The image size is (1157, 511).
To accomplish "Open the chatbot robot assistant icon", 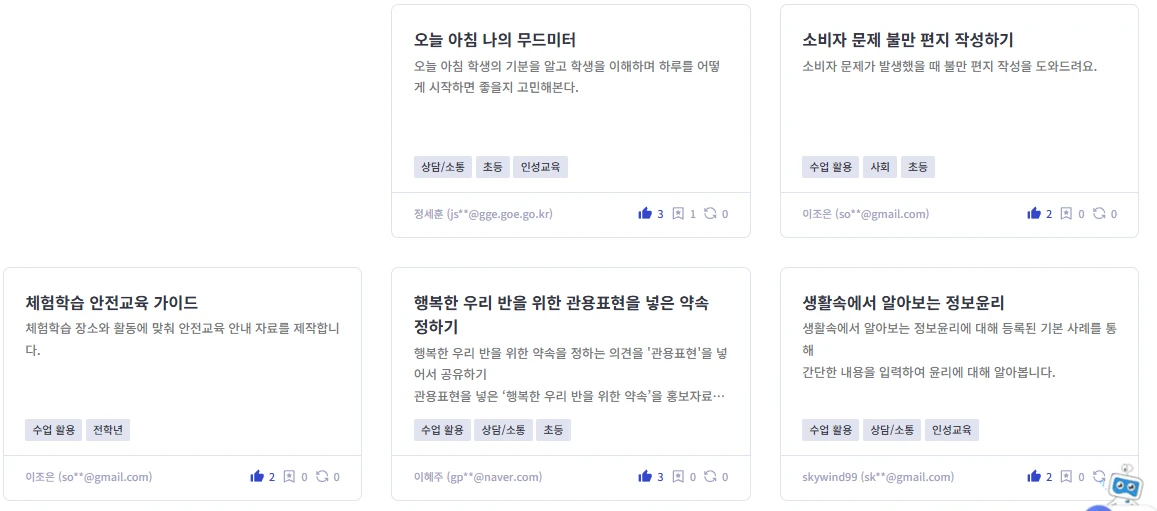I will pos(1124,486).
